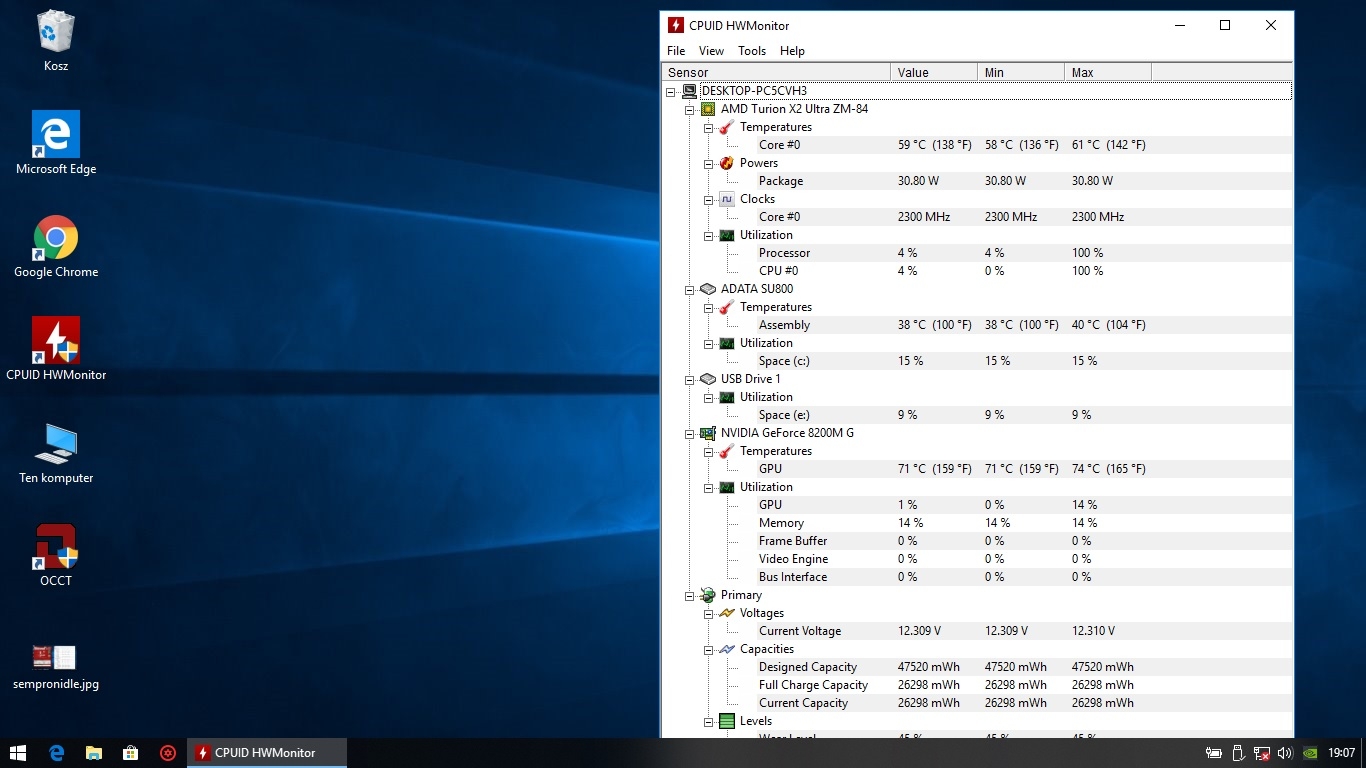The width and height of the screenshot is (1366, 768).
Task: Open the Tools menu
Action: [x=752, y=51]
